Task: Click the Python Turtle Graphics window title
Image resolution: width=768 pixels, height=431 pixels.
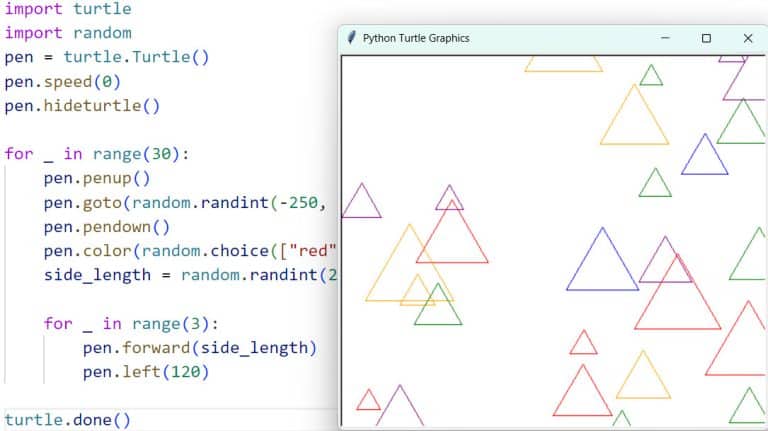Action: tap(416, 38)
